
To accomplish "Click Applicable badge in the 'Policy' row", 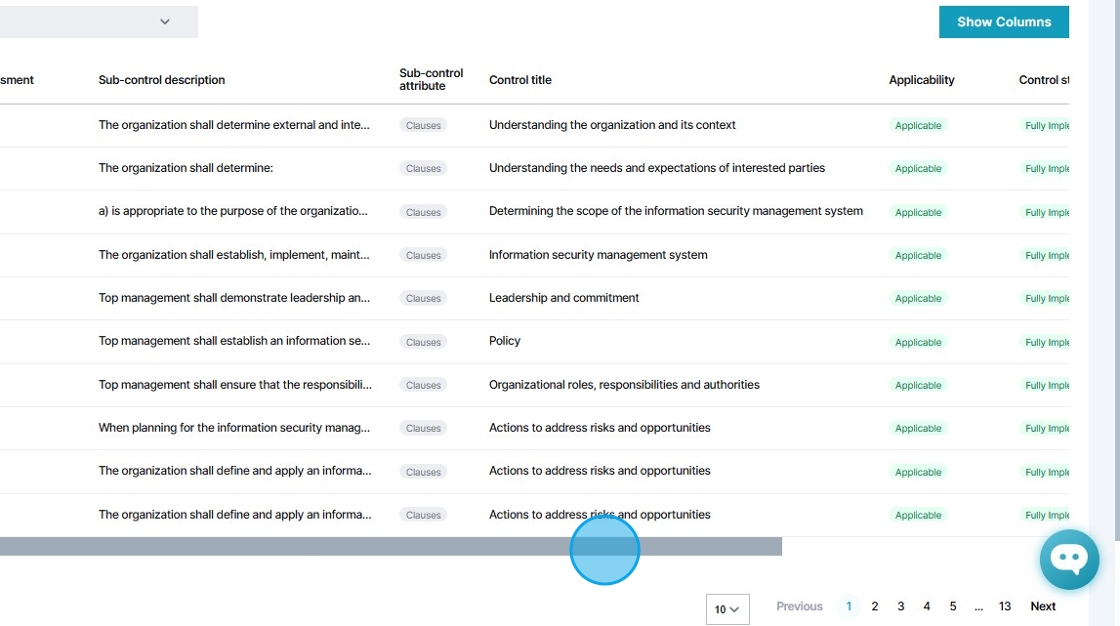I will (x=918, y=342).
